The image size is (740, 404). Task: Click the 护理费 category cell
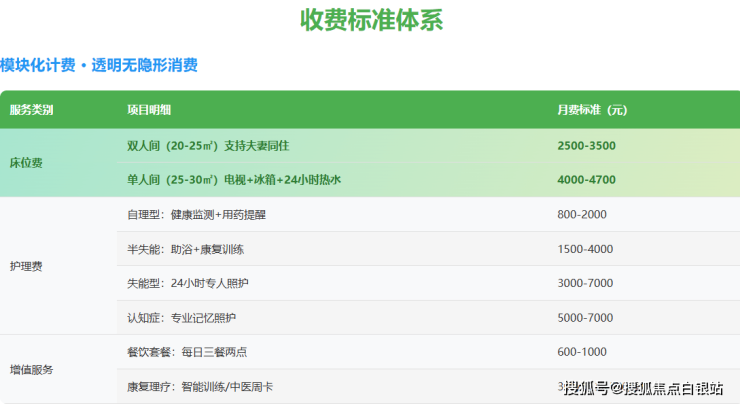(x=26, y=266)
